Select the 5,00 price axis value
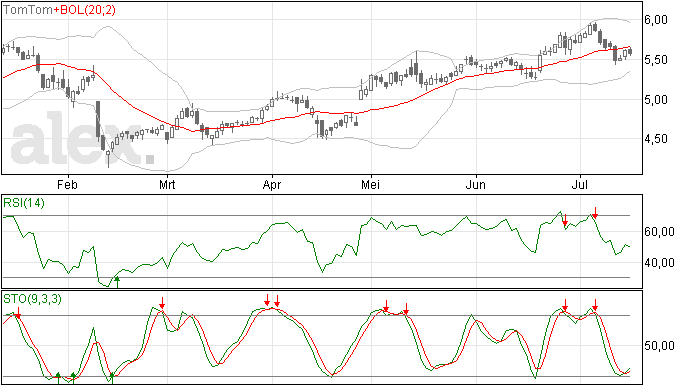690x387 pixels. 656,100
